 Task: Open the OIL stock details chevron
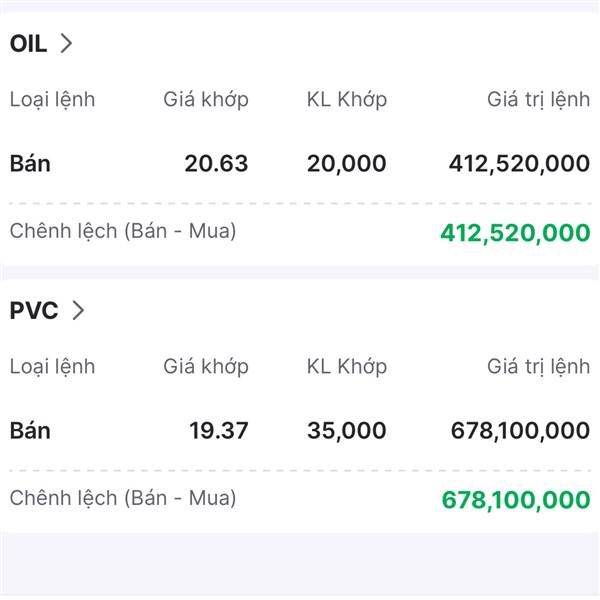pos(67,43)
